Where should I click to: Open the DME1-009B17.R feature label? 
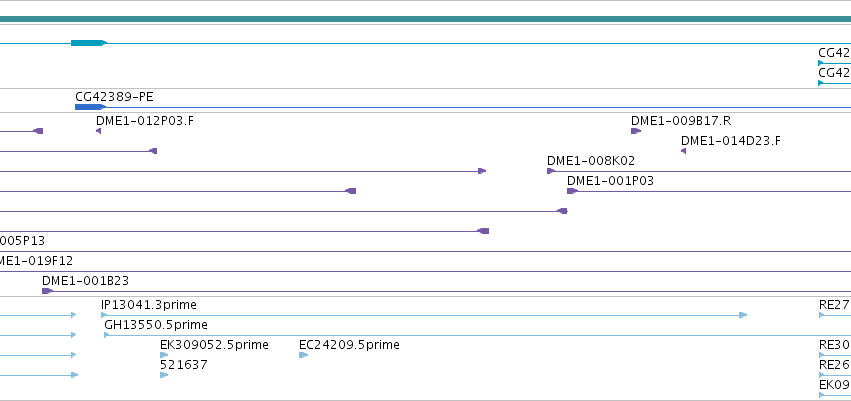pyautogui.click(x=681, y=120)
